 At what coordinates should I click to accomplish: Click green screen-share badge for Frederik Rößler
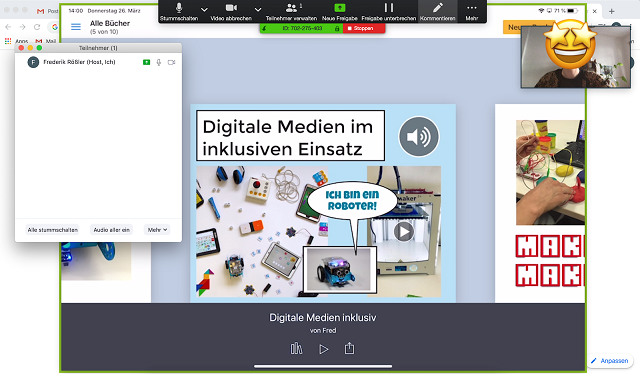(x=147, y=62)
